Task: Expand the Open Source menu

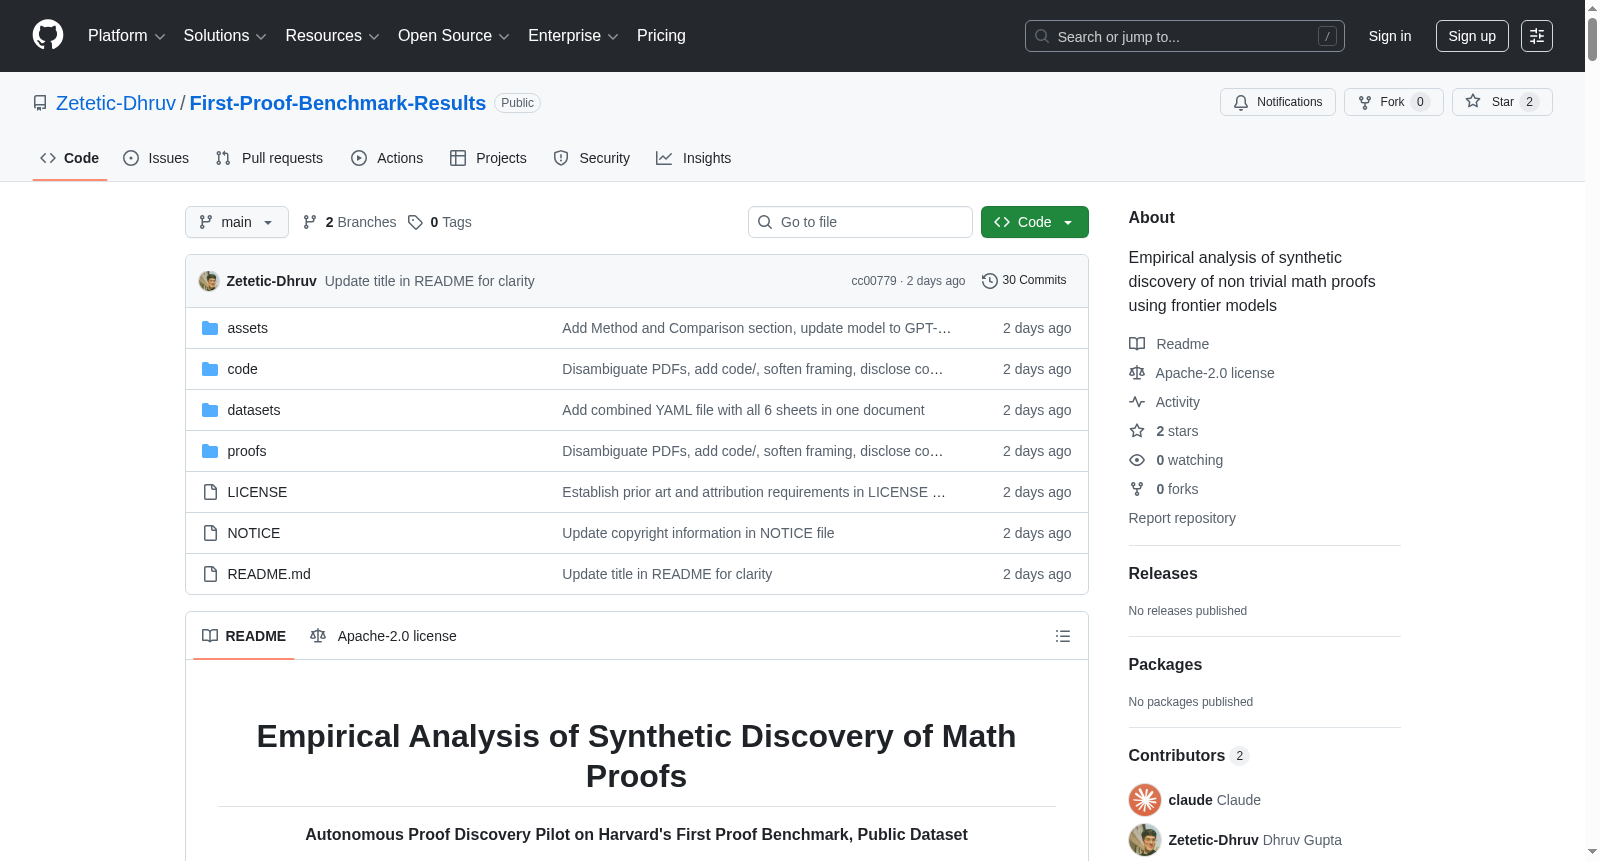Action: click(x=454, y=36)
